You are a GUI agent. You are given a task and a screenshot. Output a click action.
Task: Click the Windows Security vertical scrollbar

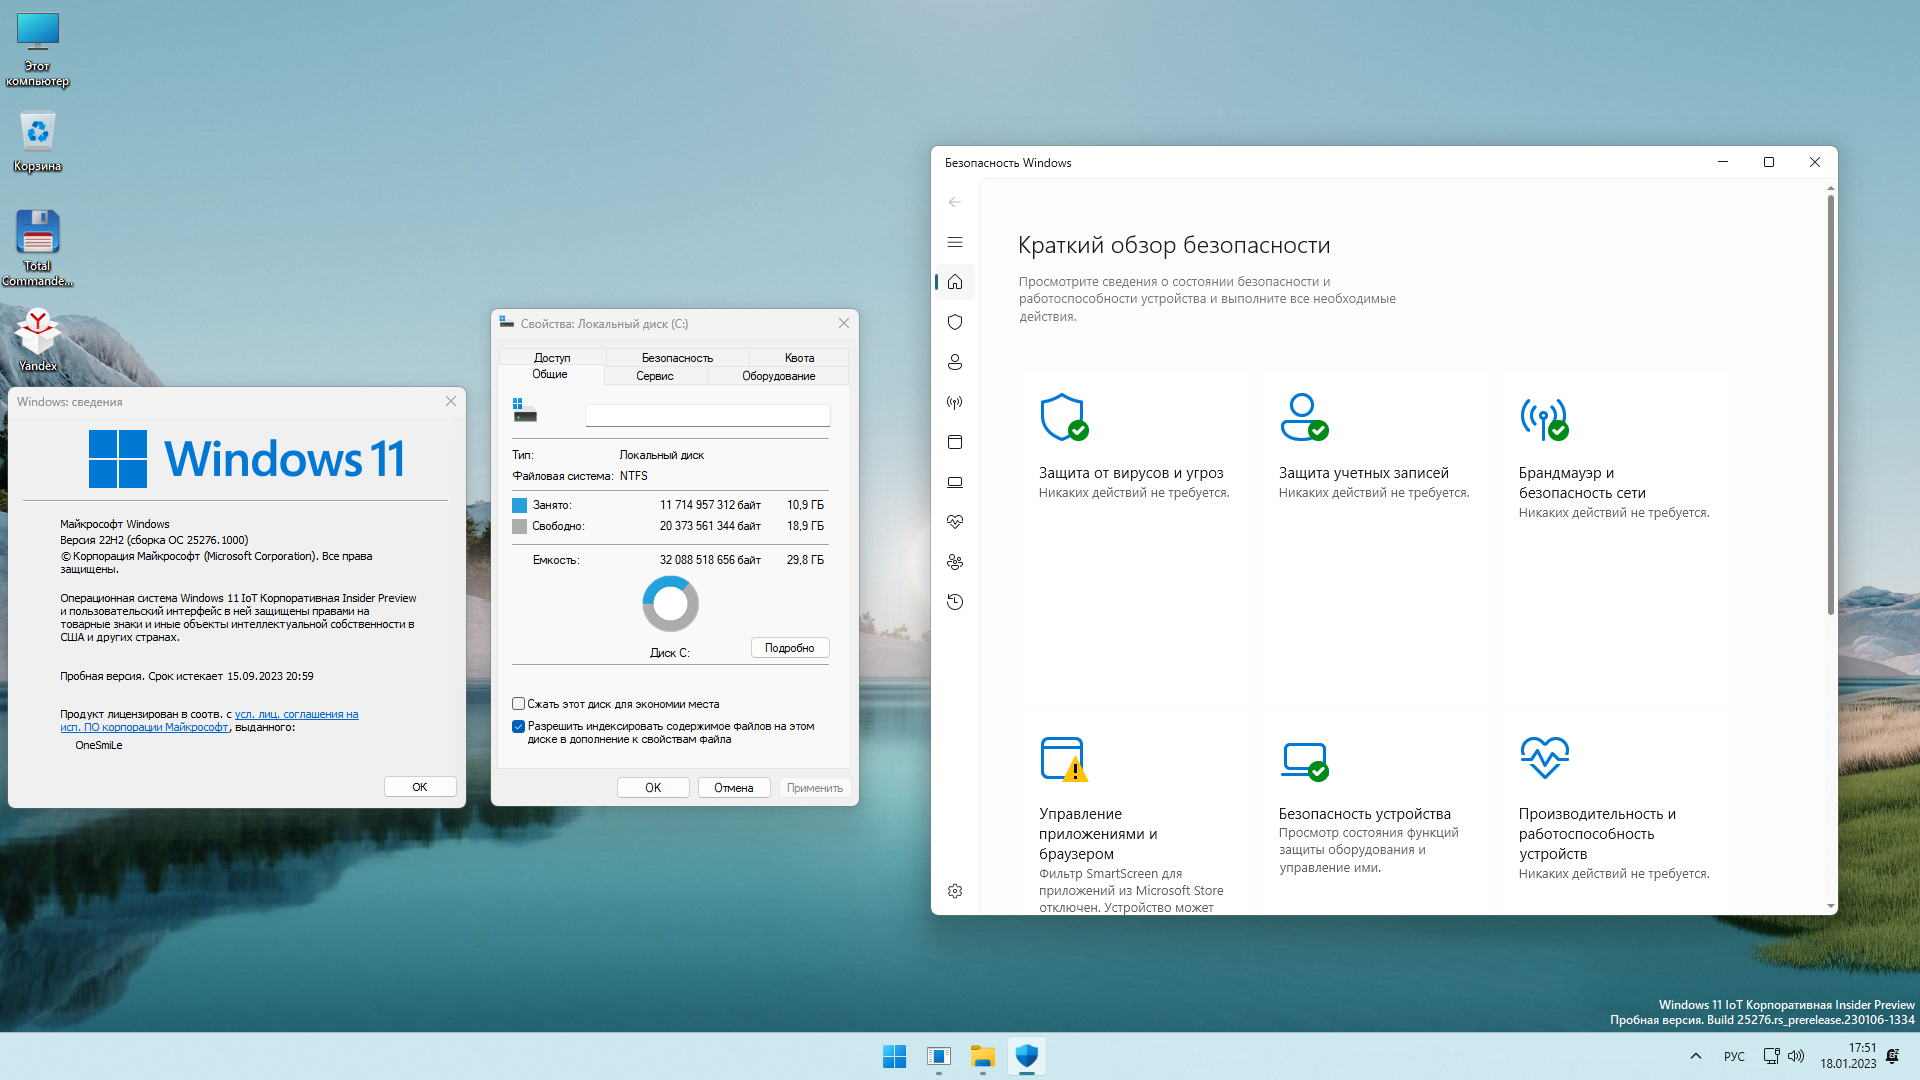click(1831, 404)
